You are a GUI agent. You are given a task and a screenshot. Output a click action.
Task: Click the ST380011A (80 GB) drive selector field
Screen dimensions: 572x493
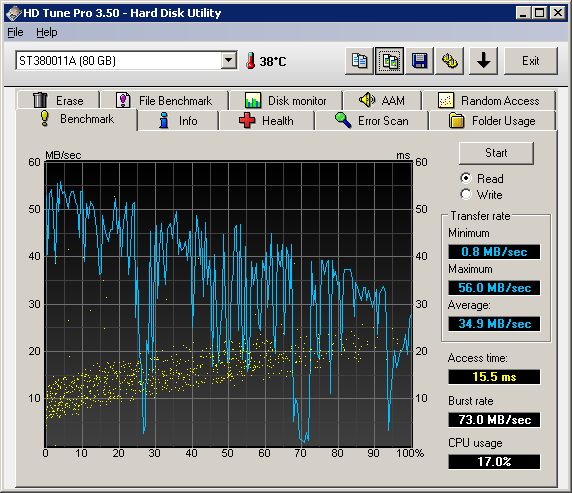[126, 60]
